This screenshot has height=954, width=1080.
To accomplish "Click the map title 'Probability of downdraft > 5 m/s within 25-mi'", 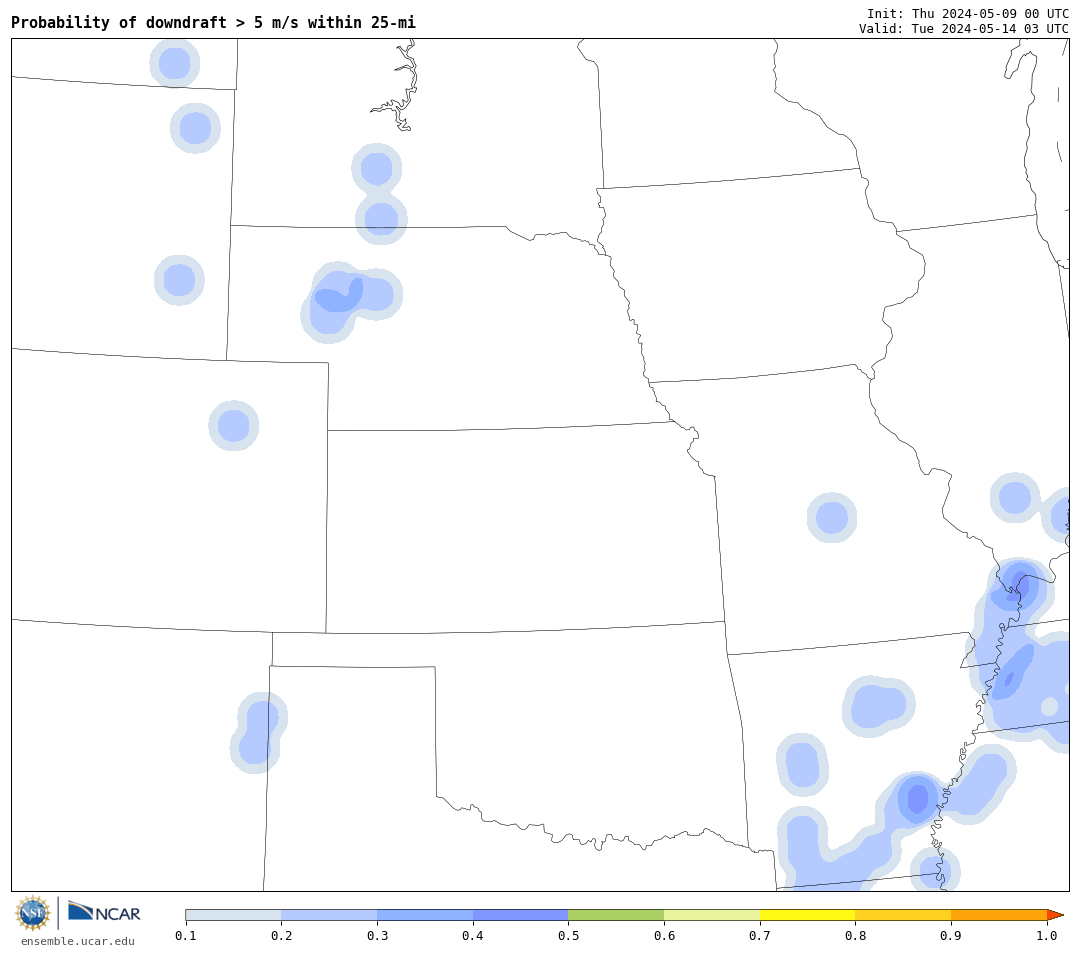I will click(214, 23).
